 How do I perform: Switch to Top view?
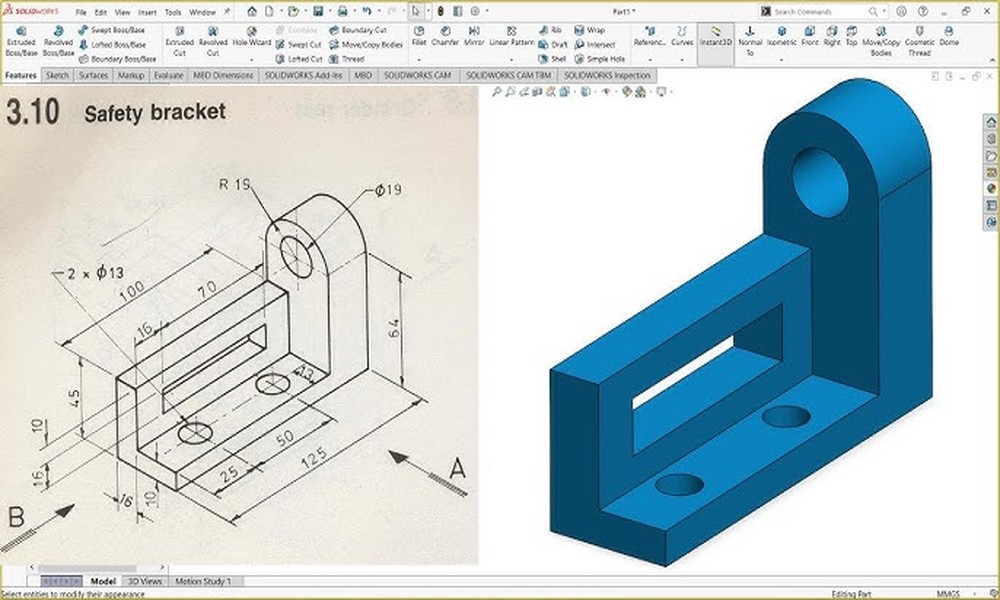click(x=851, y=36)
